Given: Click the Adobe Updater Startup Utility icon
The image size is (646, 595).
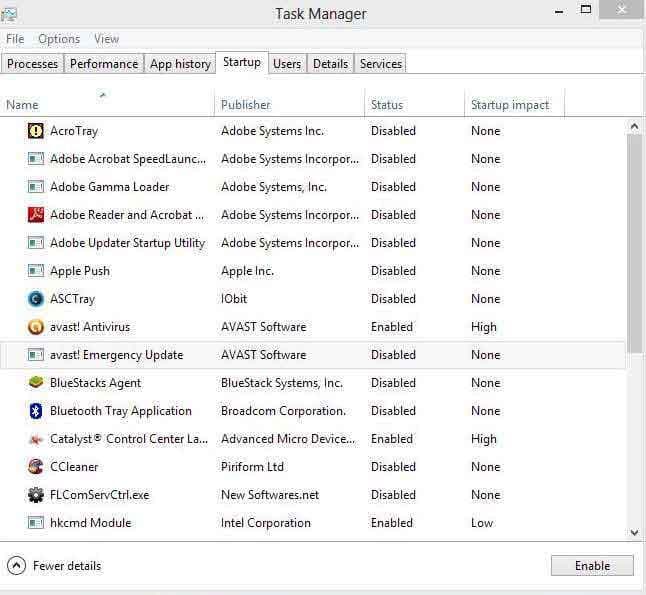Looking at the screenshot, I should tap(36, 243).
